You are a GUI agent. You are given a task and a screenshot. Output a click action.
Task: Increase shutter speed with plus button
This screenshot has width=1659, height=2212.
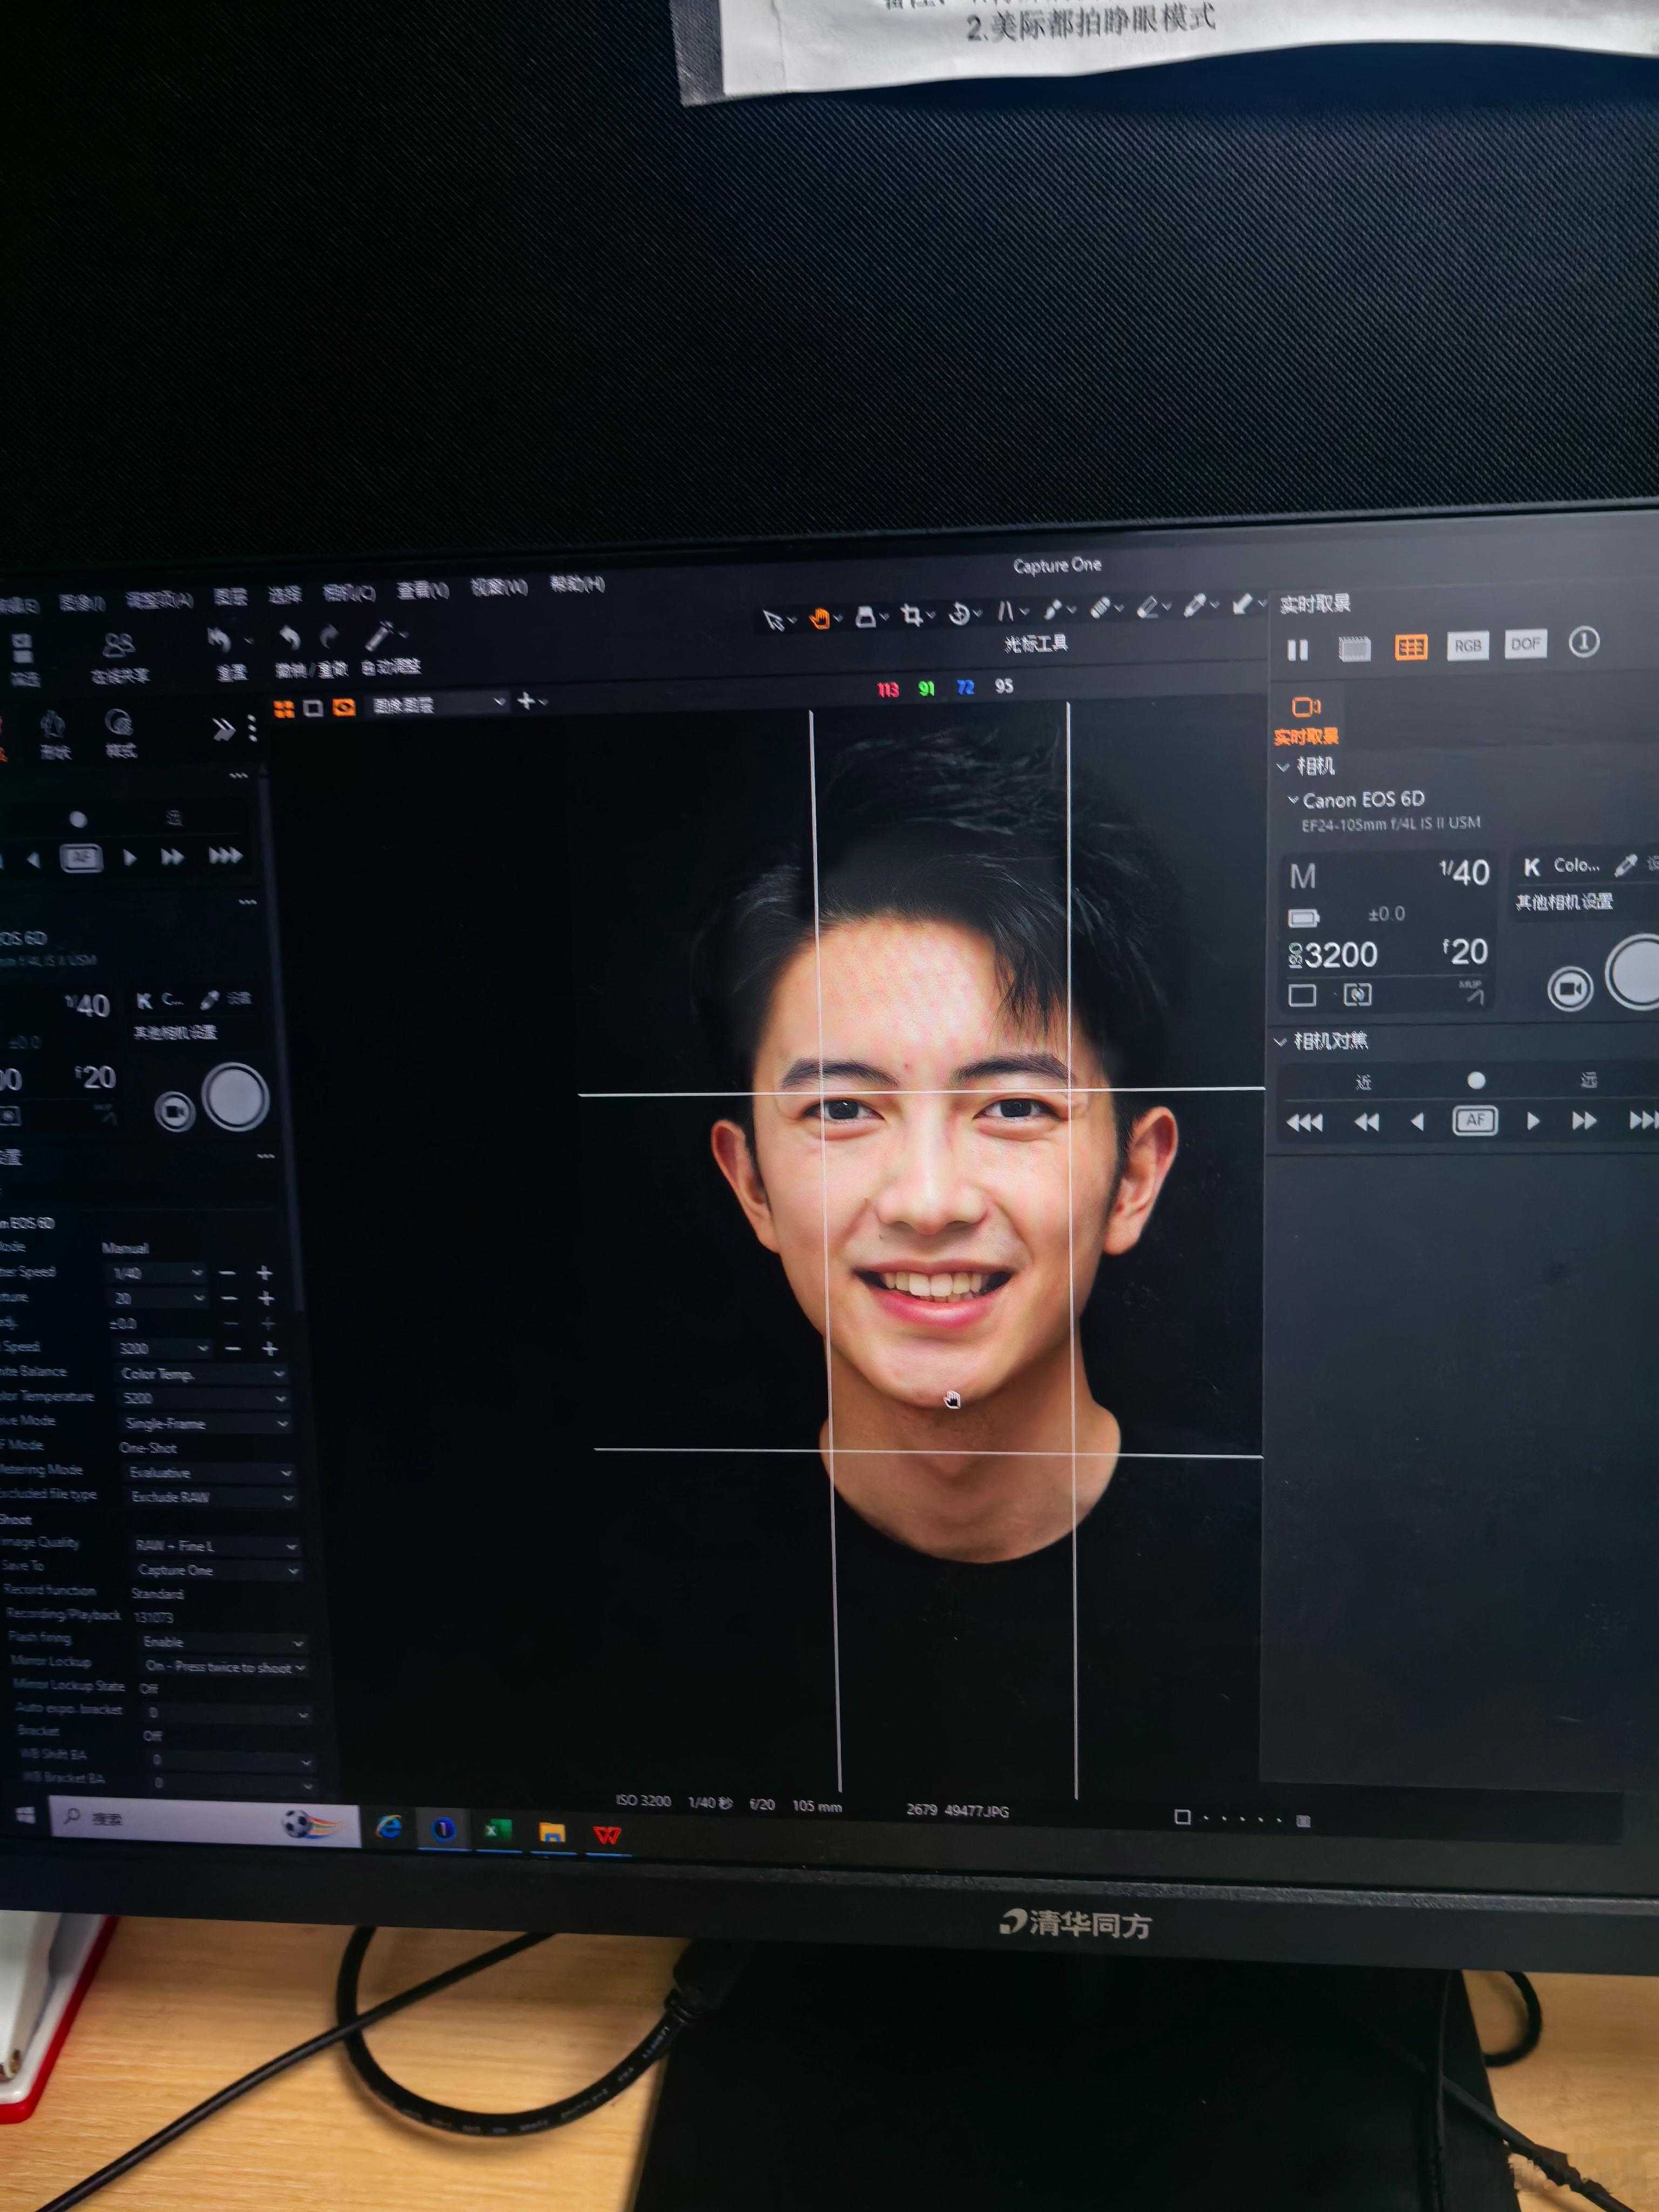tap(264, 1273)
